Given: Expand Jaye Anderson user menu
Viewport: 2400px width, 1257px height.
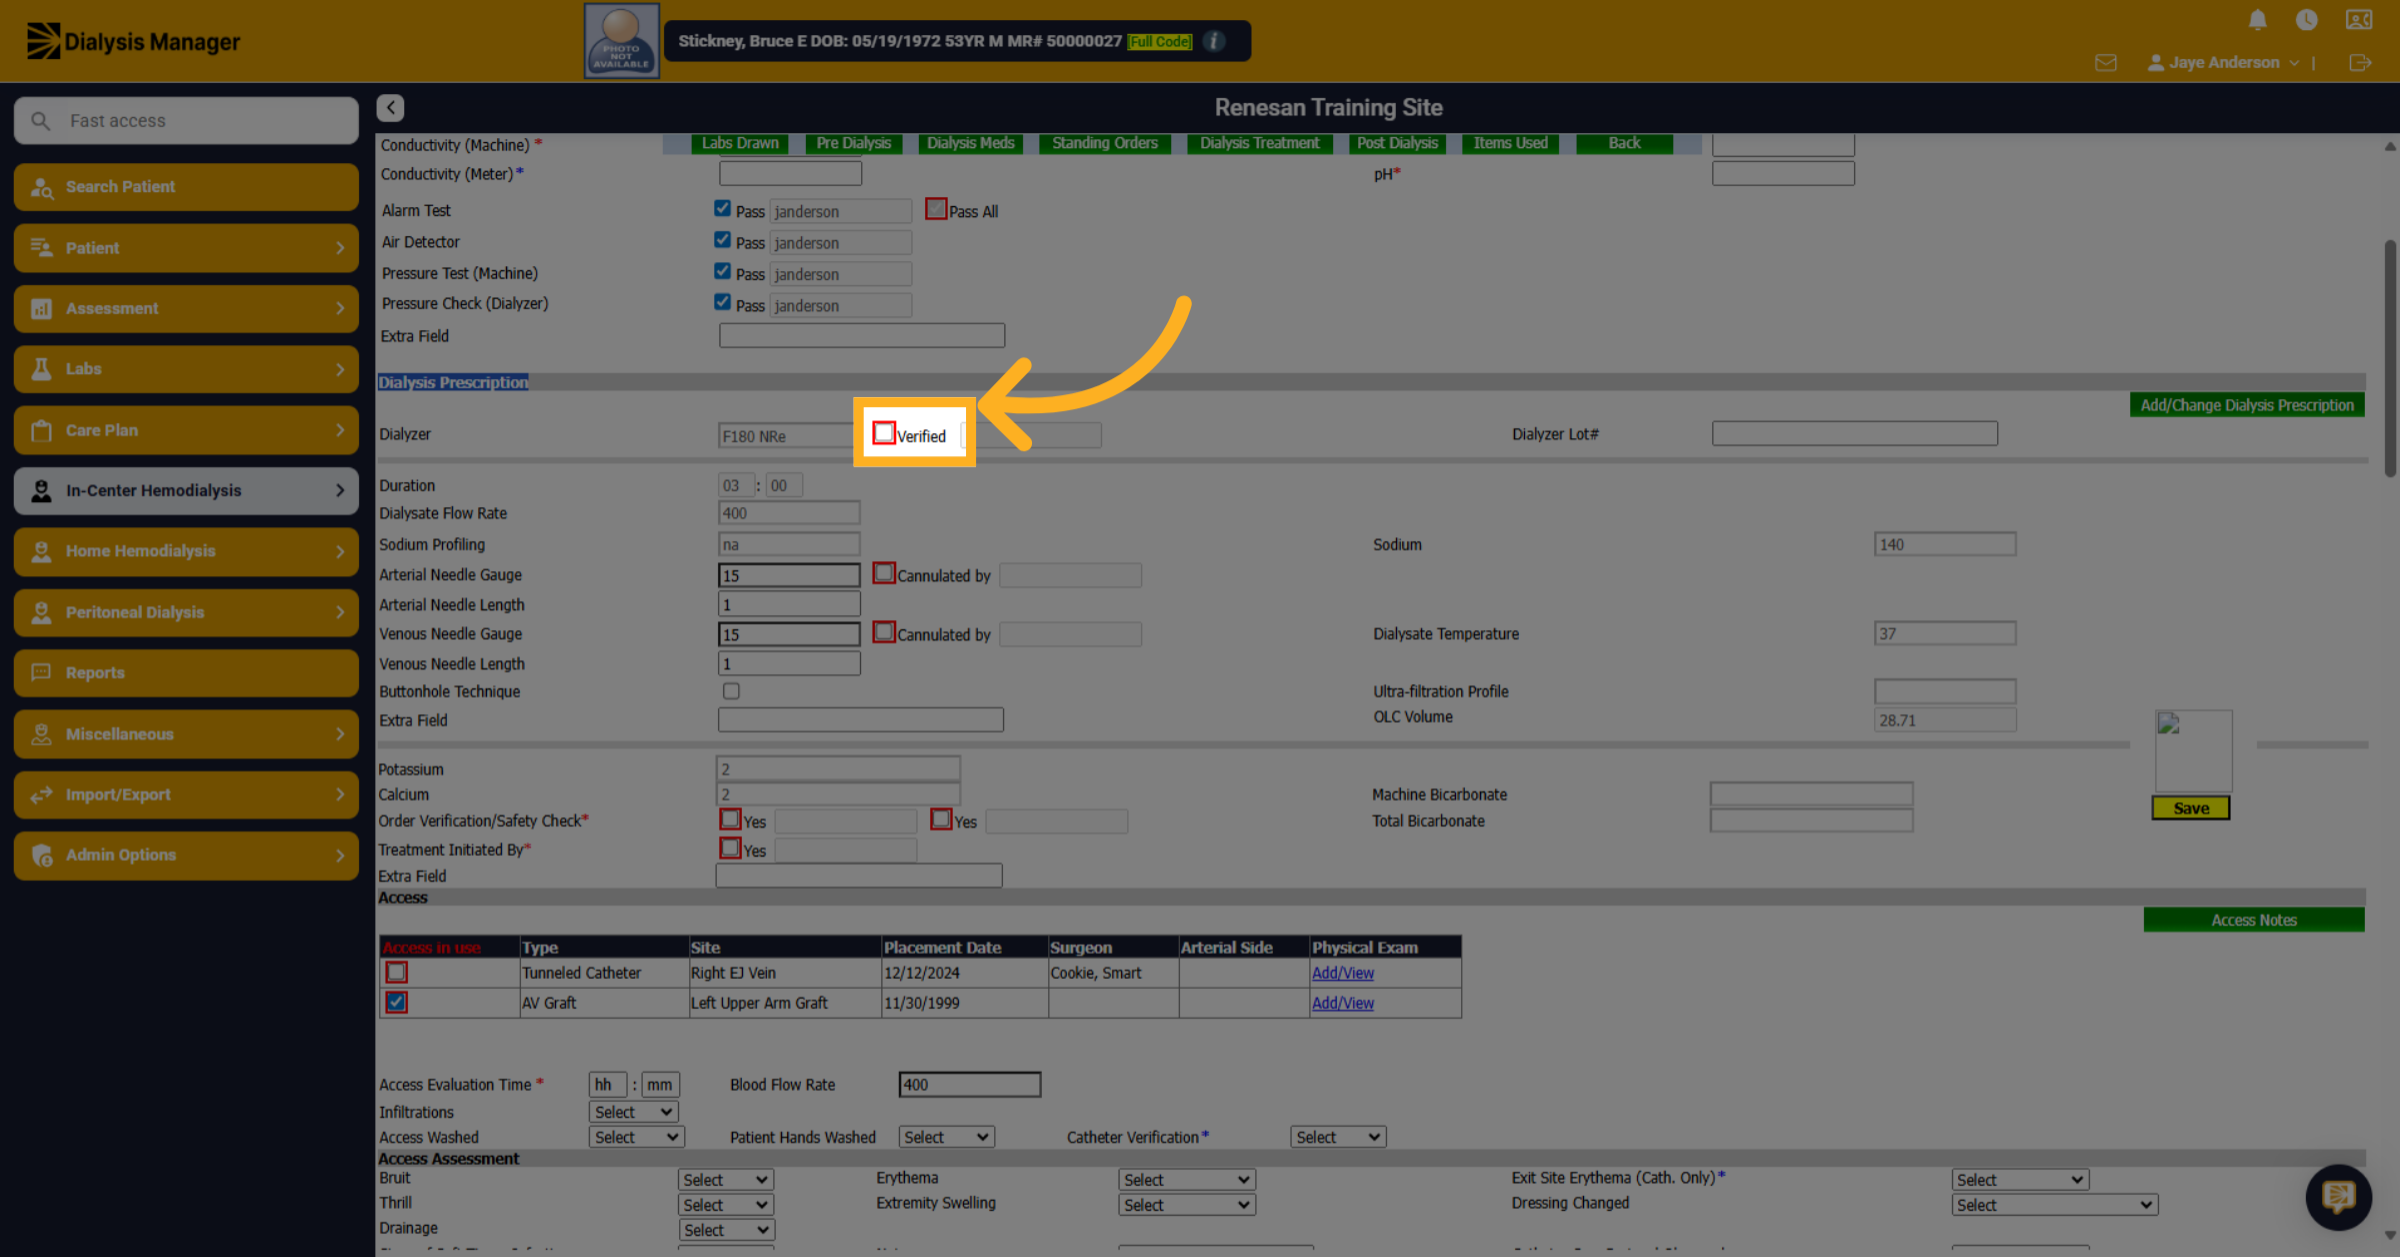Looking at the screenshot, I should point(2223,63).
